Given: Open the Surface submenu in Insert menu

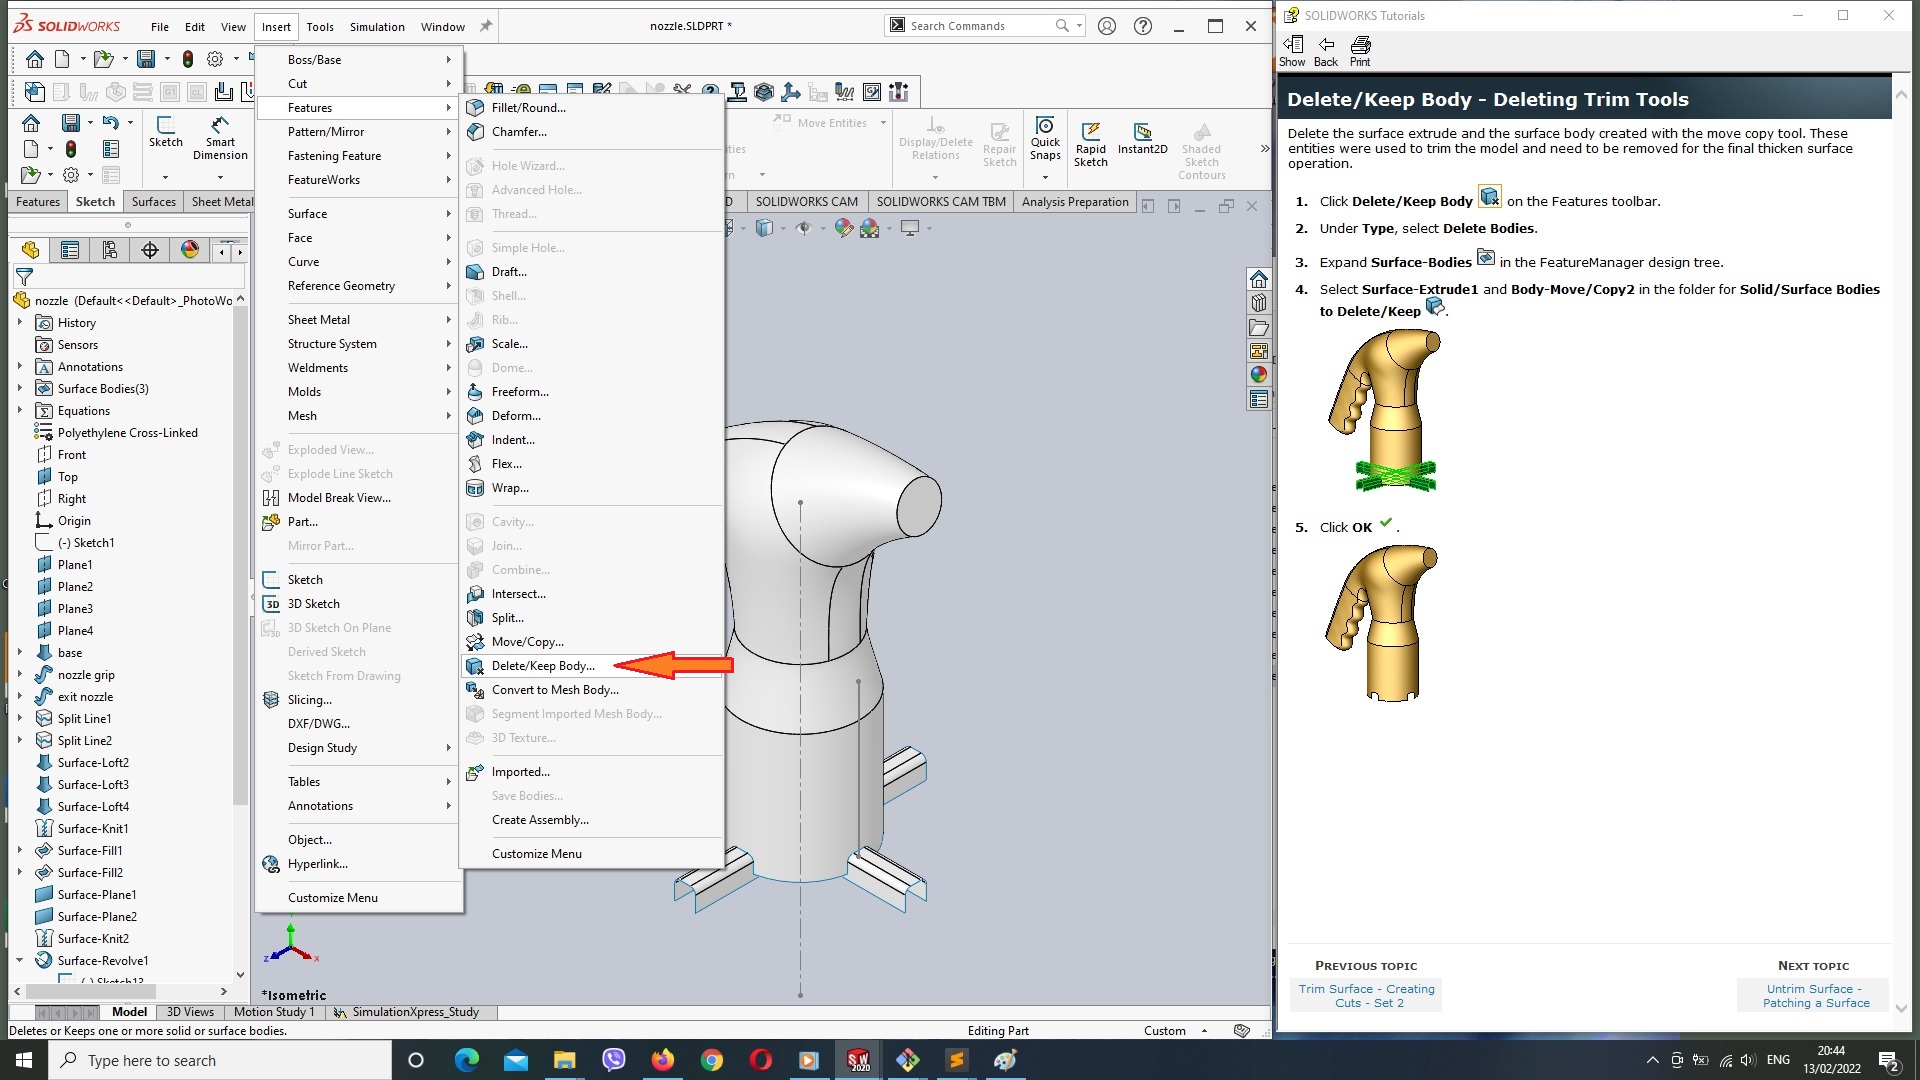Looking at the screenshot, I should (x=359, y=214).
